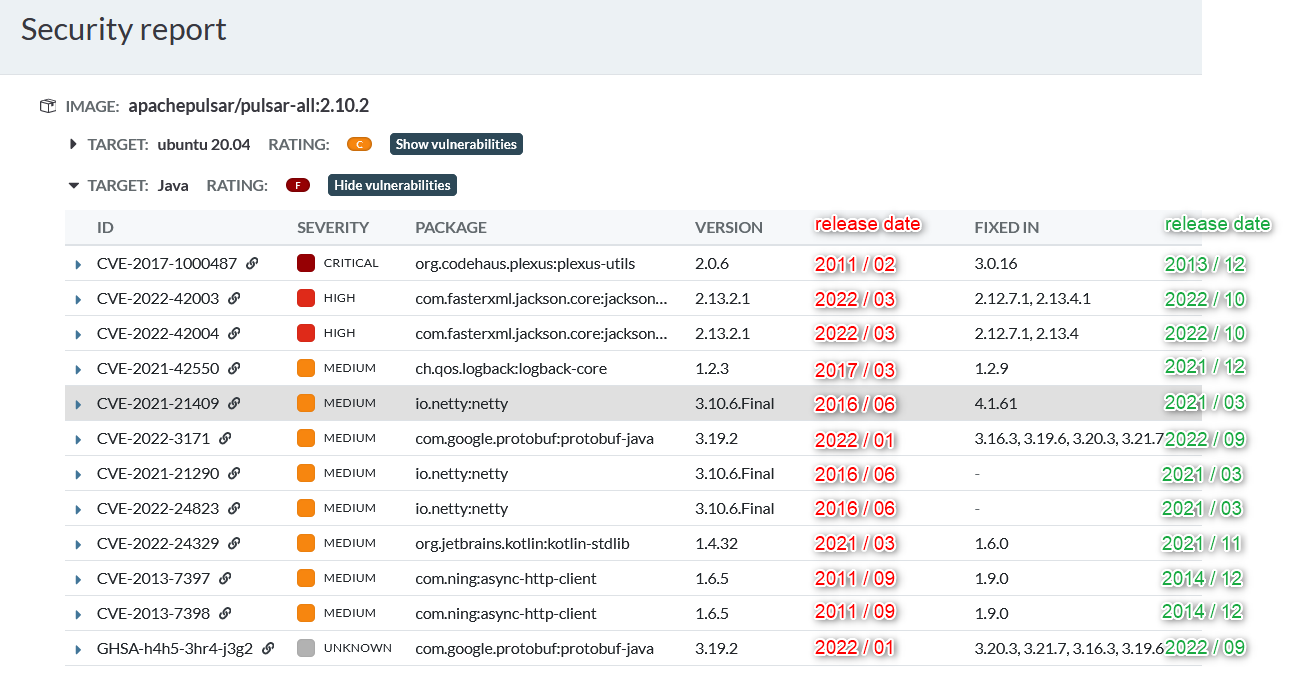Open link icon next to CVE-2017-1000487
Screen dimensions: 1290x679
click(x=252, y=263)
